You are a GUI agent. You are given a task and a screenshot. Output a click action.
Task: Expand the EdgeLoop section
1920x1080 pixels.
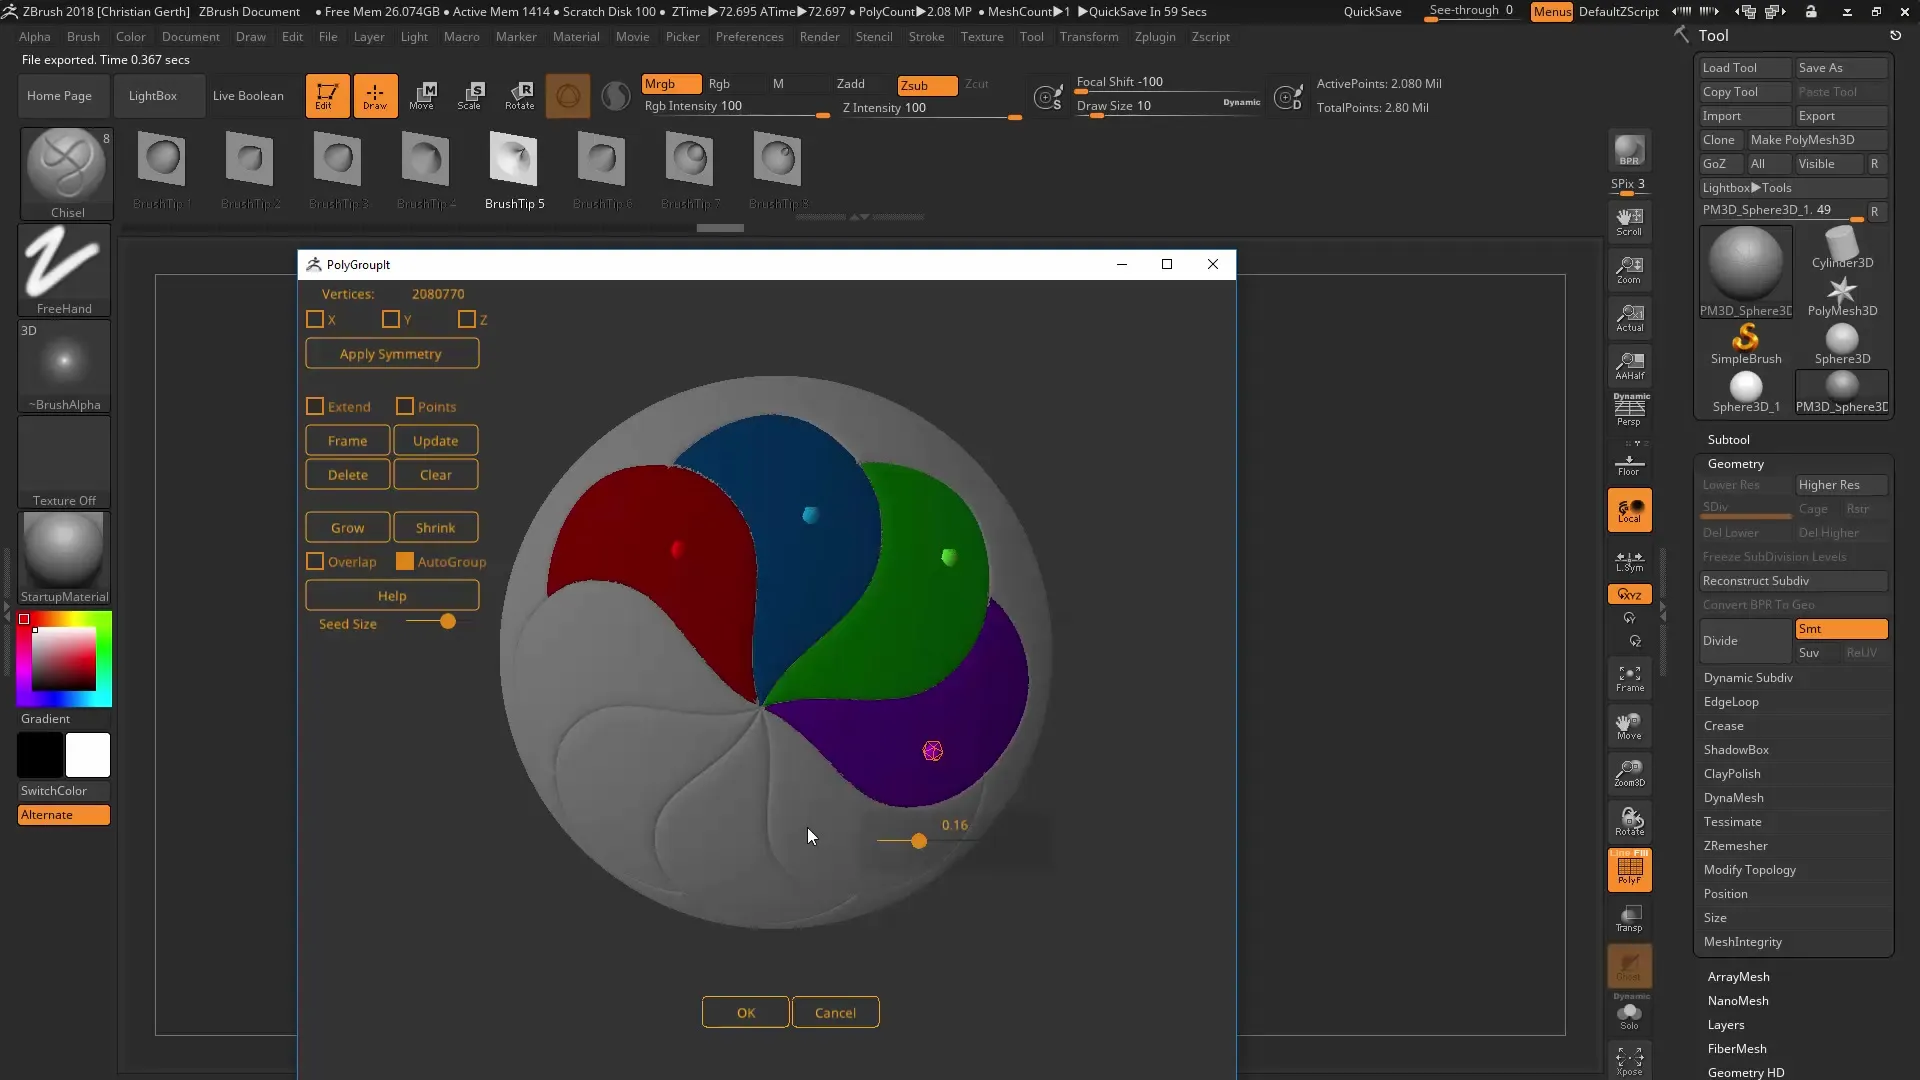pyautogui.click(x=1731, y=702)
